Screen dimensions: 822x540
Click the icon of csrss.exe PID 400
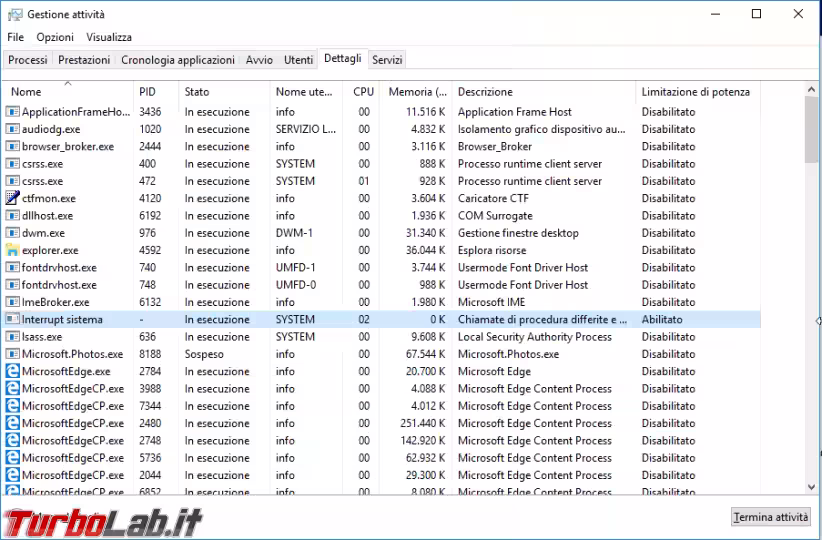tap(13, 164)
